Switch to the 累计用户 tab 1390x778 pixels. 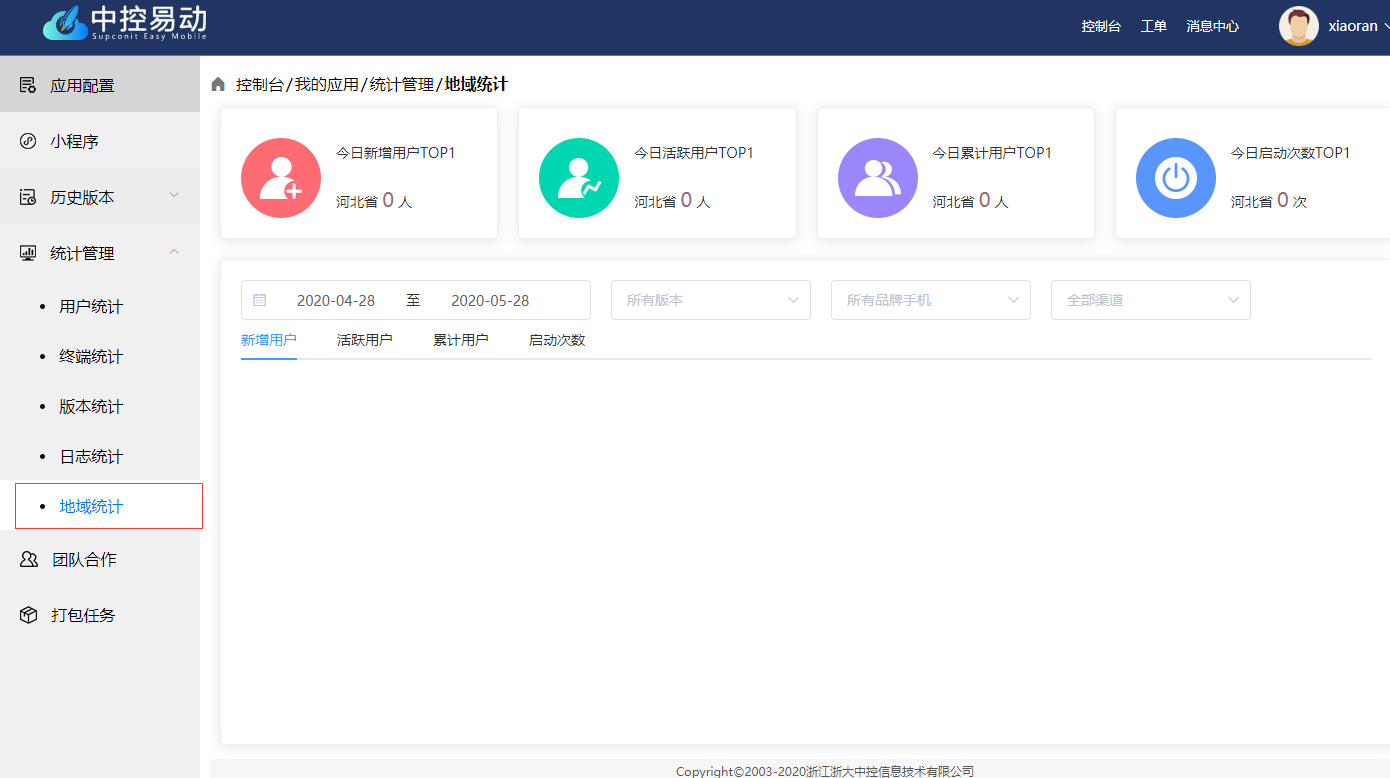tap(461, 340)
